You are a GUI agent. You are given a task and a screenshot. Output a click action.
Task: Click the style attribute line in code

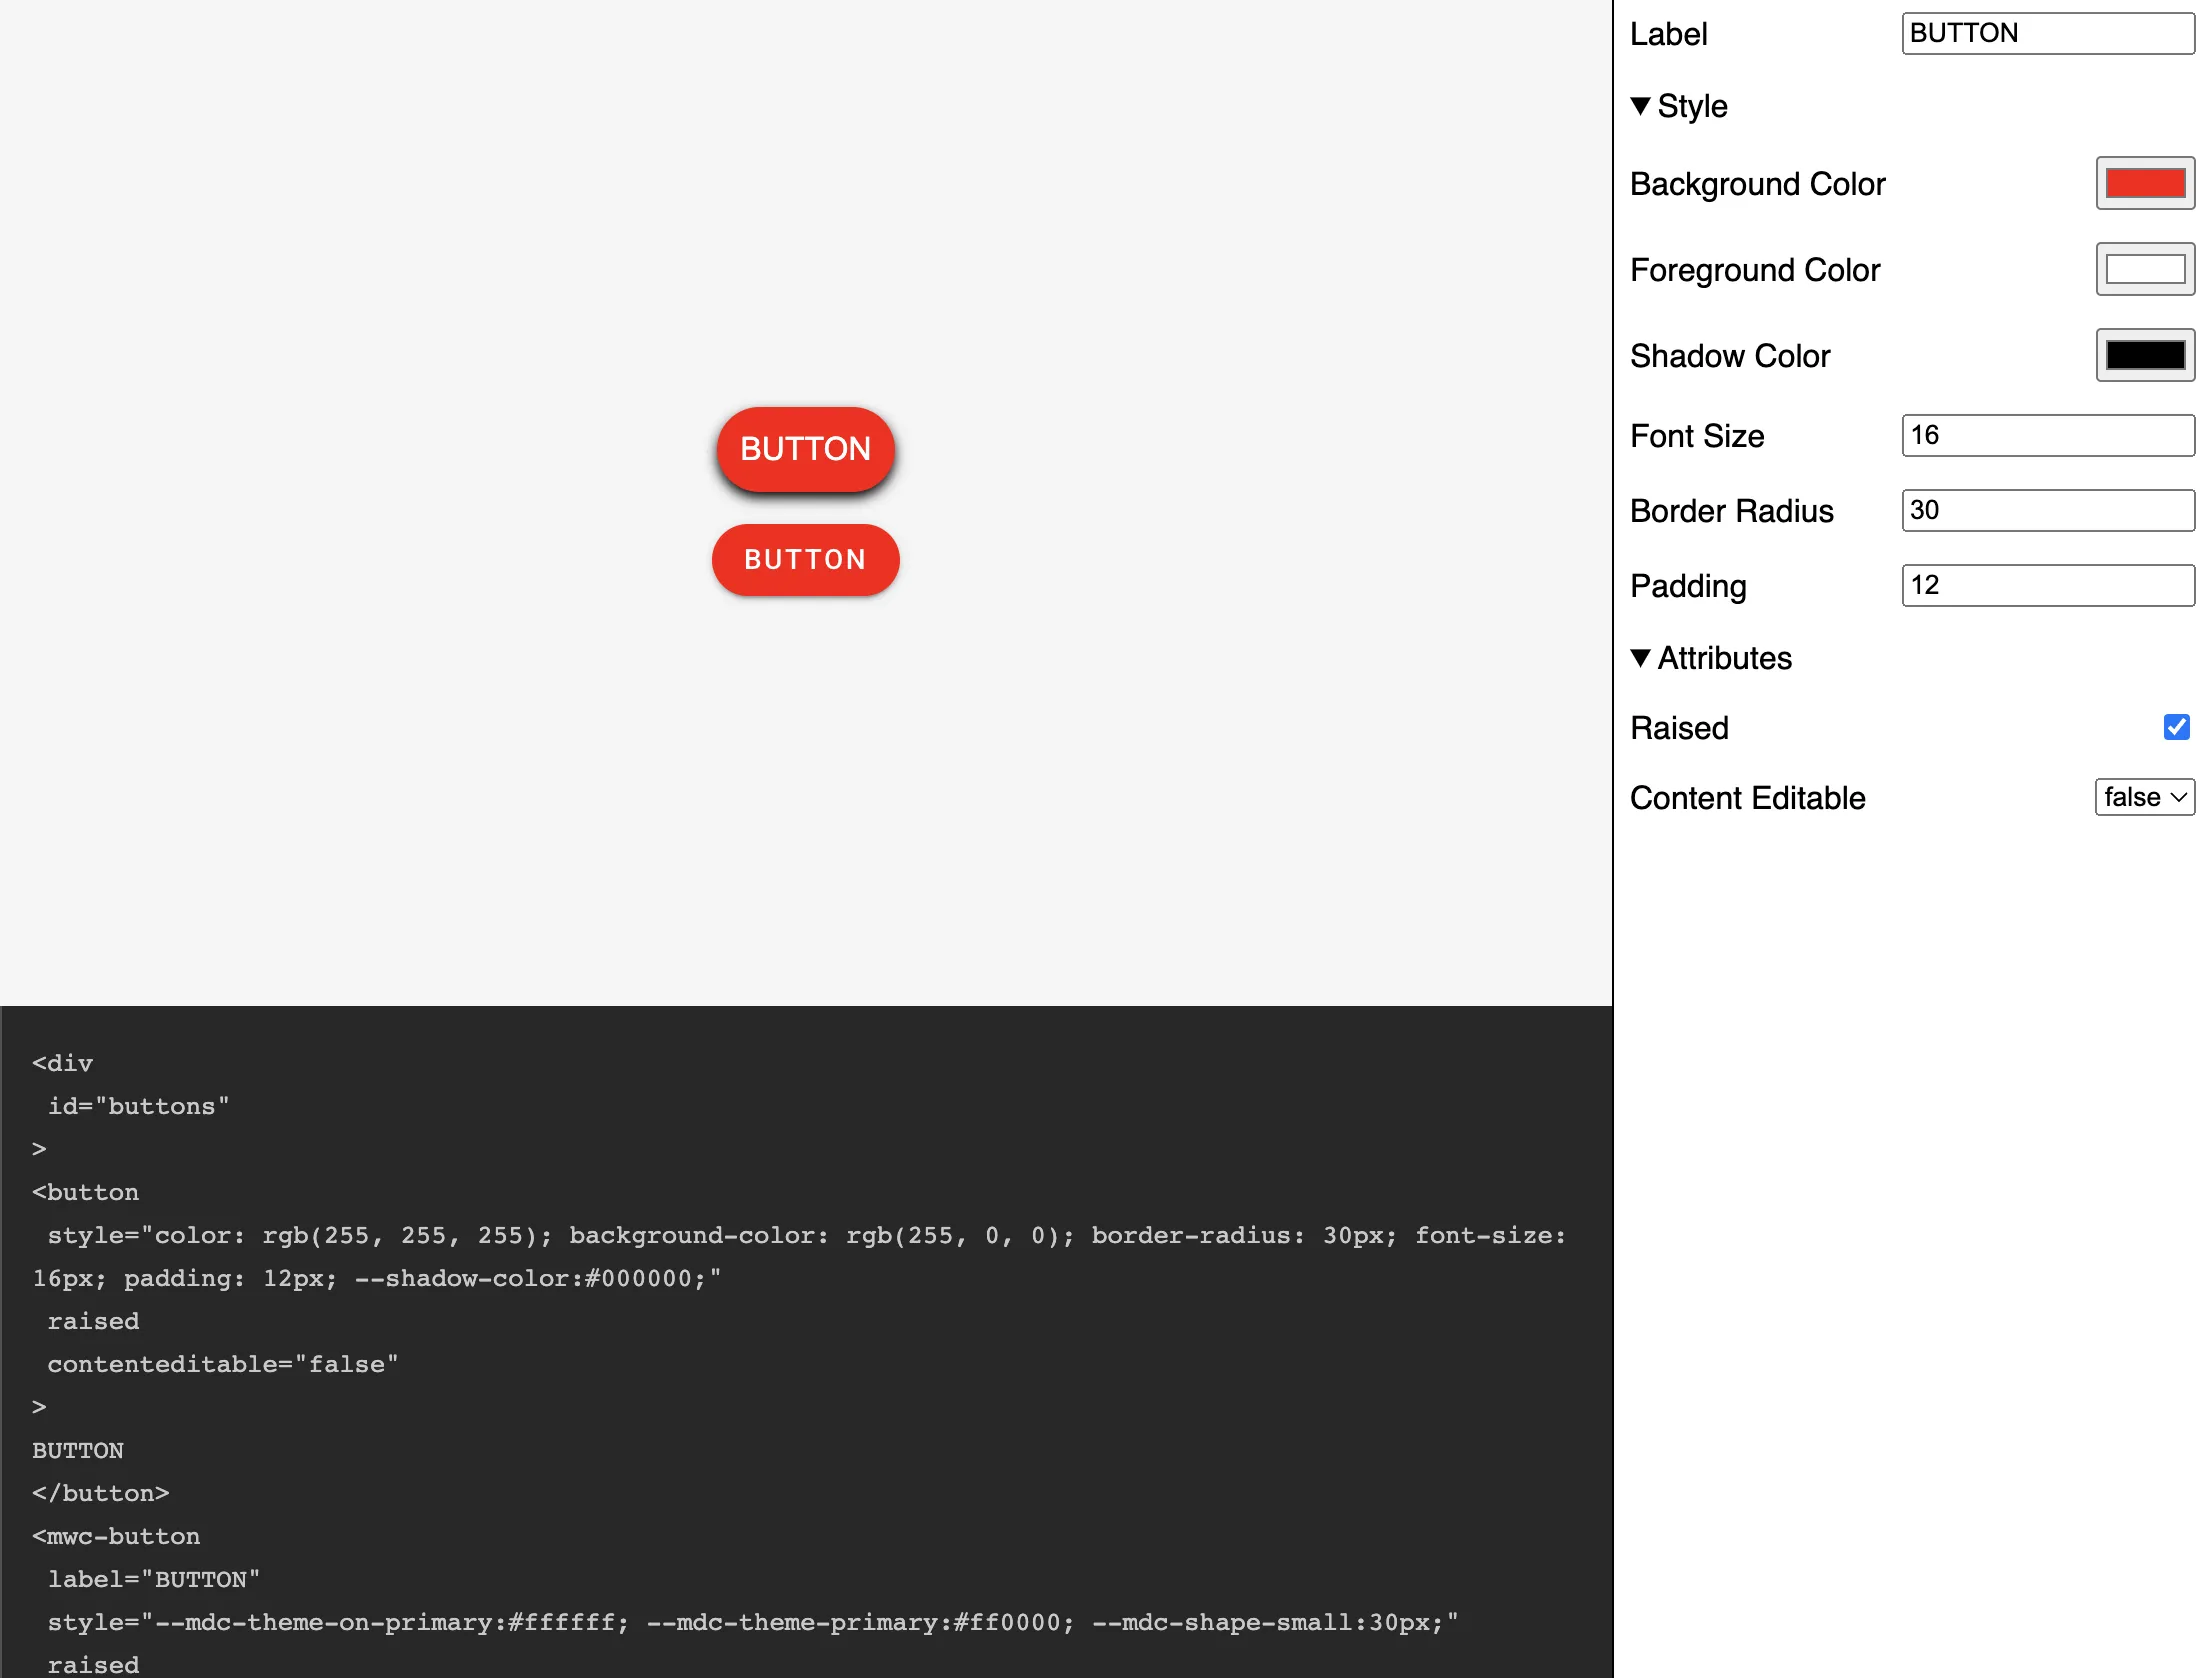pyautogui.click(x=800, y=1236)
